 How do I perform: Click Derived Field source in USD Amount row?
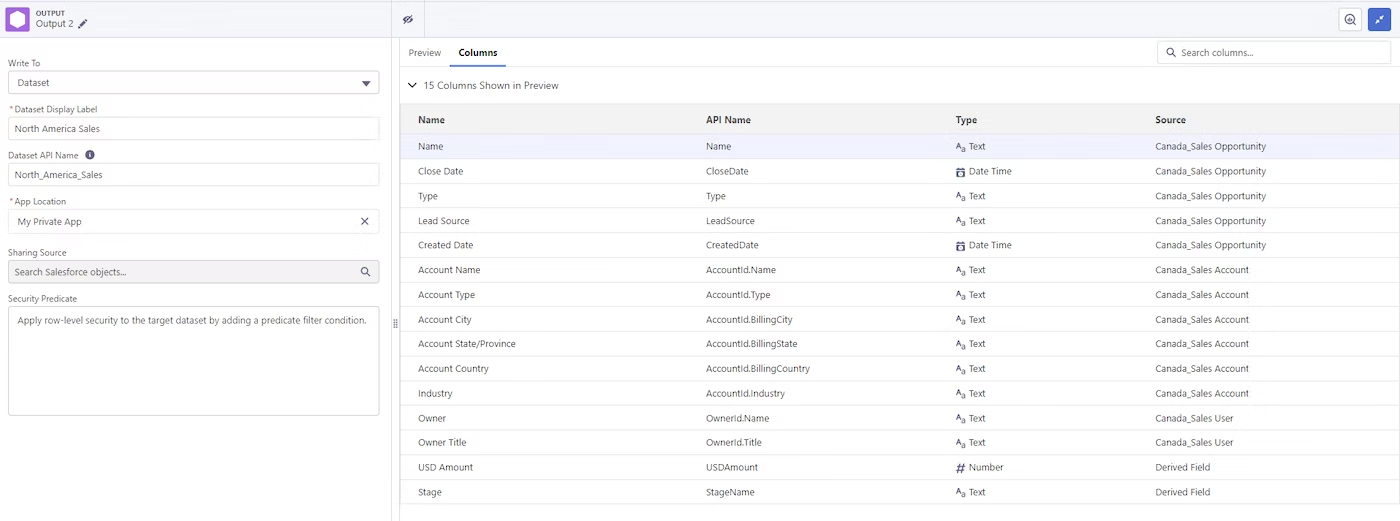(x=1182, y=467)
